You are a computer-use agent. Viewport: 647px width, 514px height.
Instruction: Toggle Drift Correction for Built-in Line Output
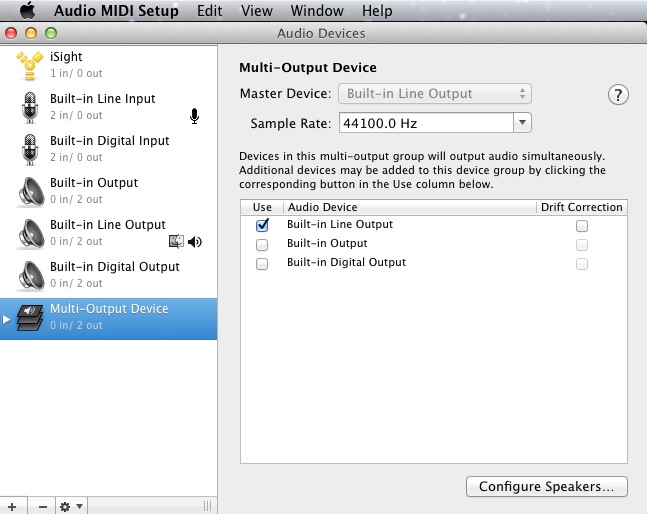click(582, 226)
